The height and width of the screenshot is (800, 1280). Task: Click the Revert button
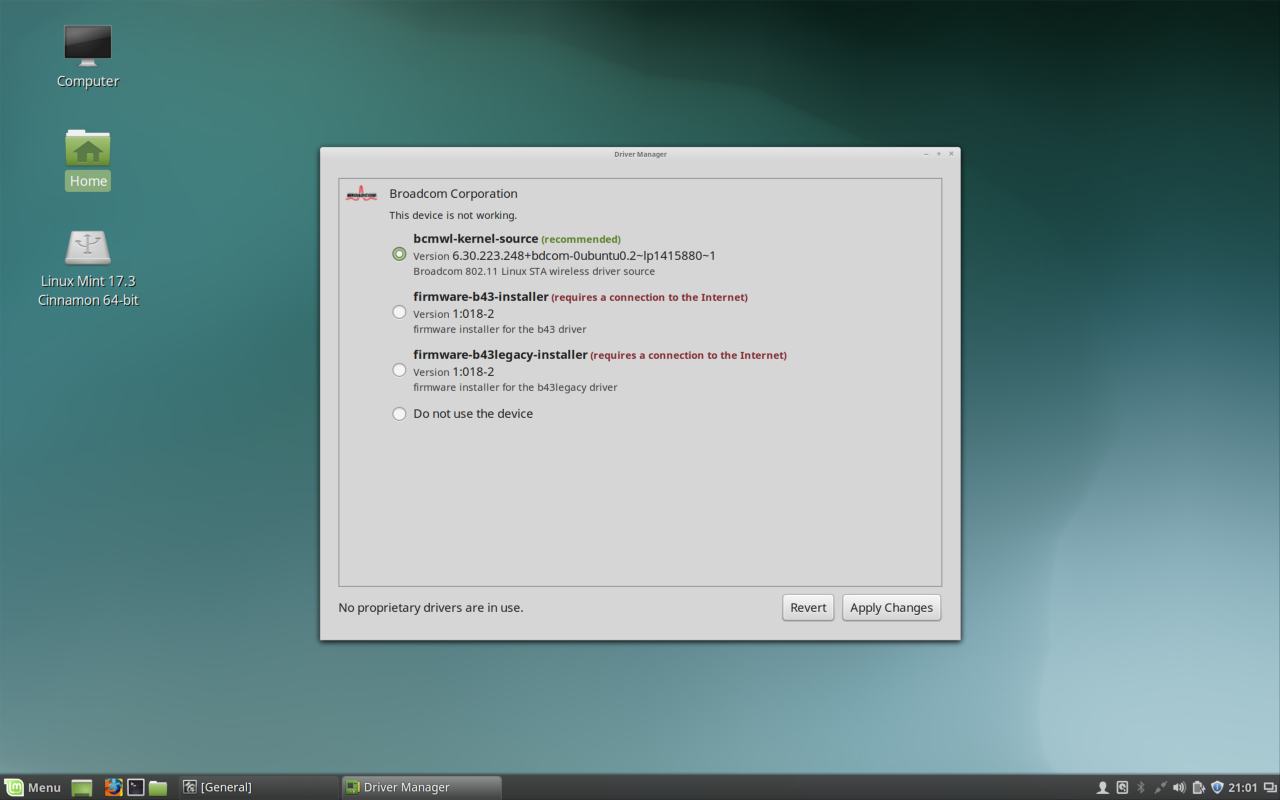(808, 607)
